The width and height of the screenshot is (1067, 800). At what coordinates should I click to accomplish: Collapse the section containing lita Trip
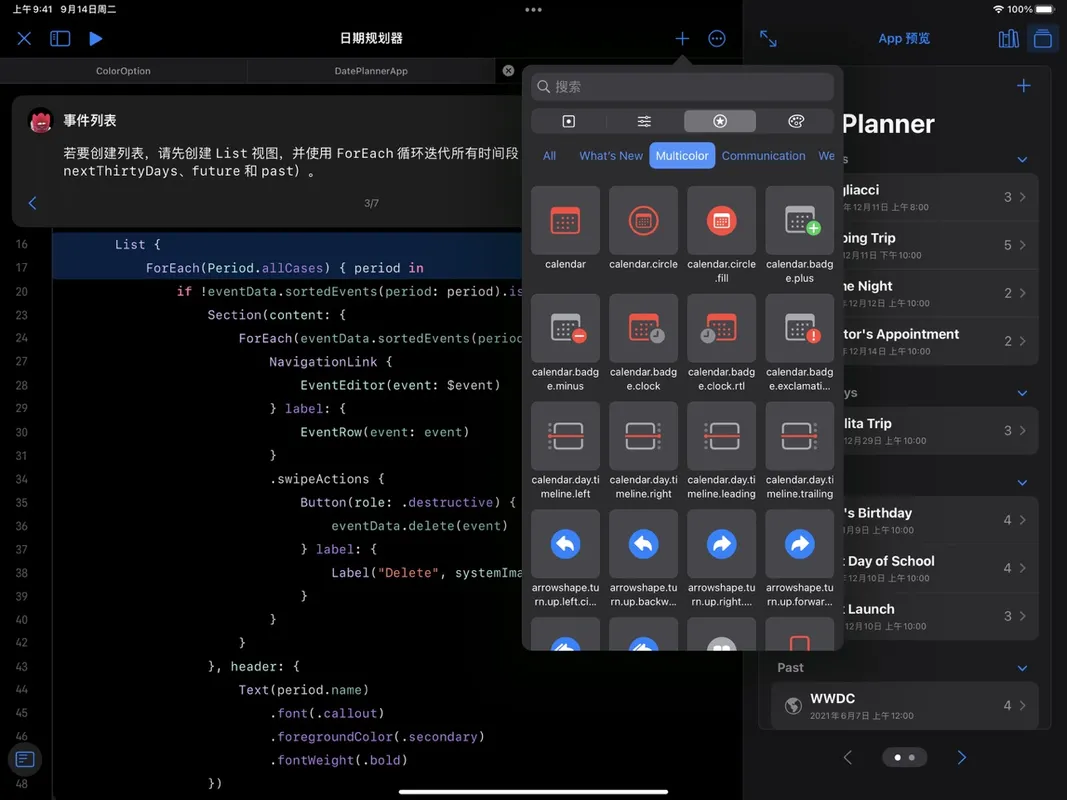click(1022, 393)
